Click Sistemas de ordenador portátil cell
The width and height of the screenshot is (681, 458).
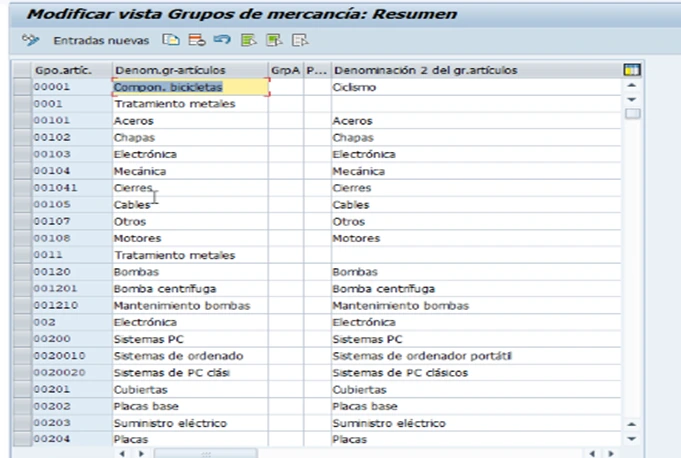[476, 356]
